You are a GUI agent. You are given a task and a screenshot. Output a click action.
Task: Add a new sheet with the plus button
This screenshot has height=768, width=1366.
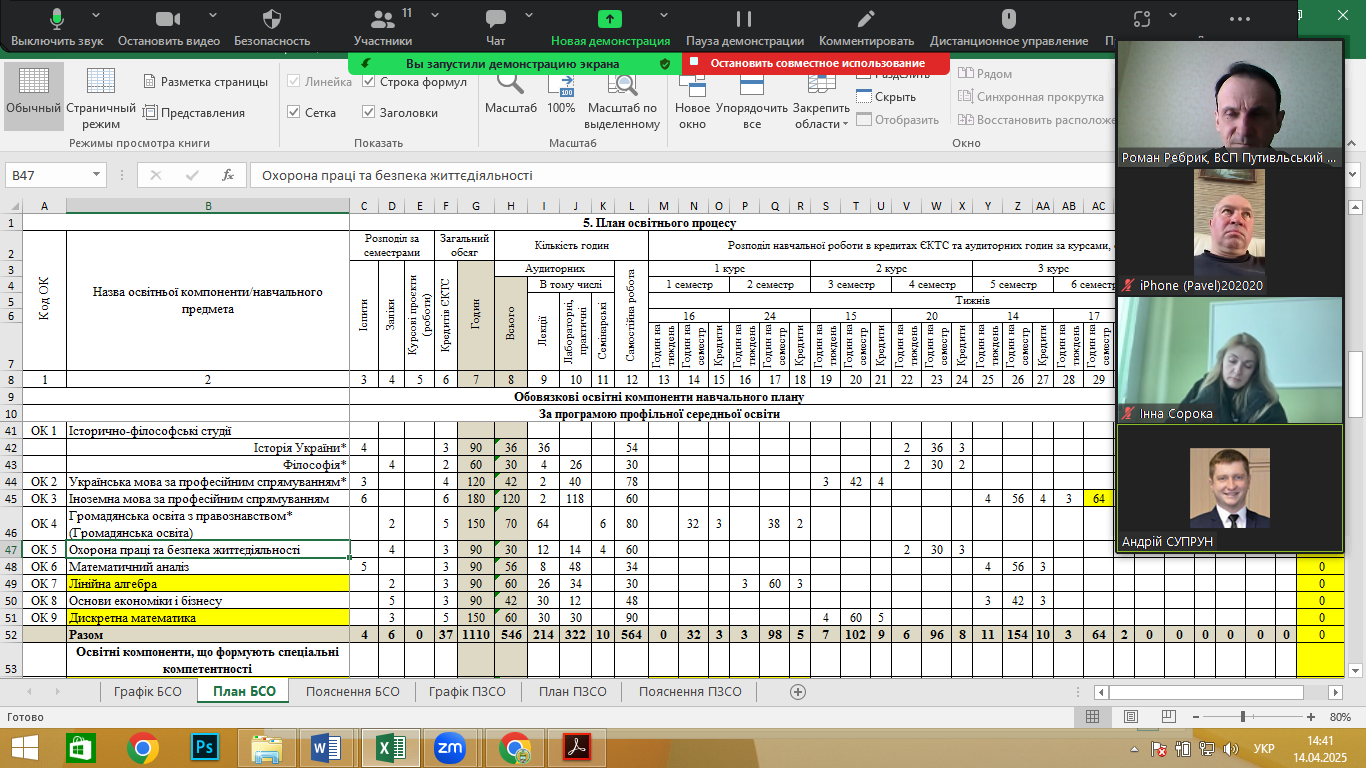(x=797, y=691)
